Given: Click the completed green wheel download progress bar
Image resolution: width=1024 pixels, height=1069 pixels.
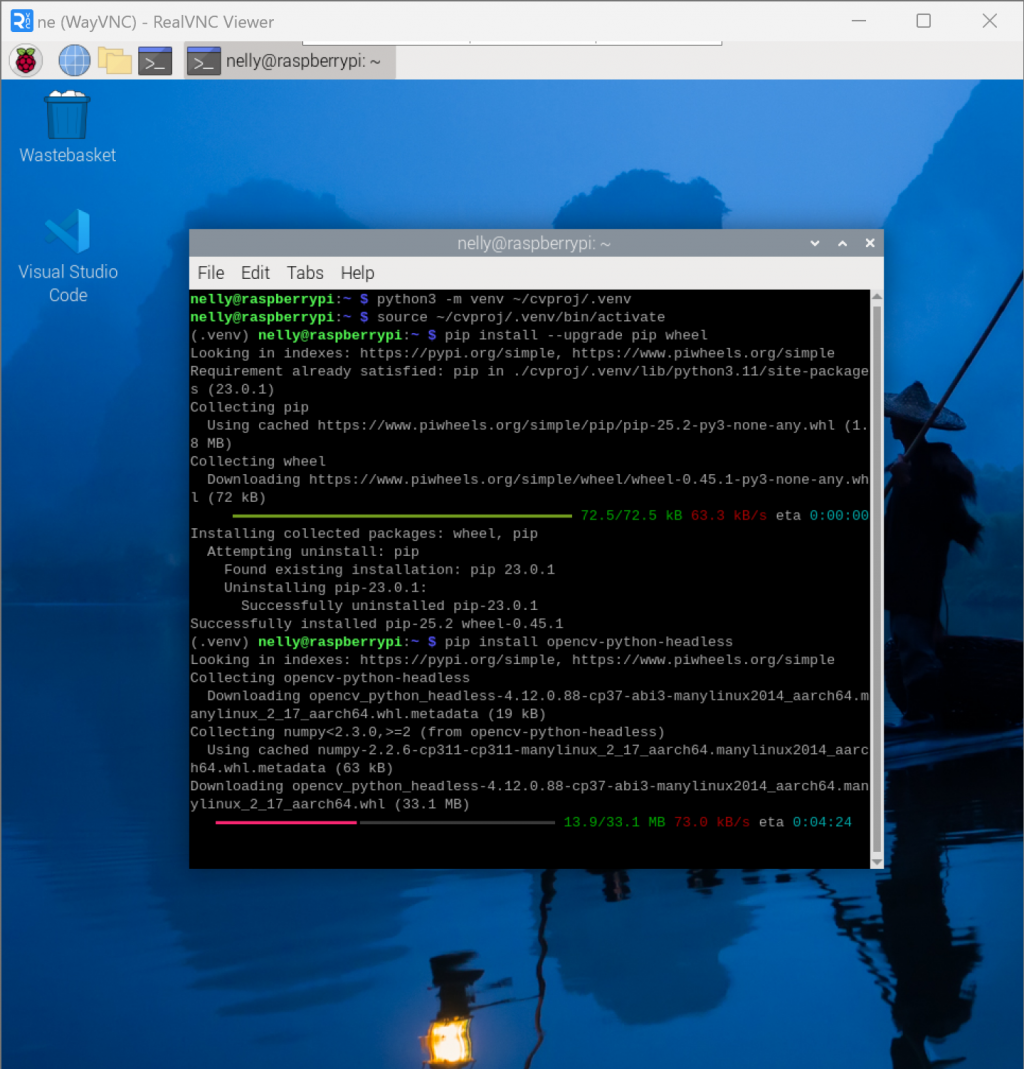Looking at the screenshot, I should 402,516.
